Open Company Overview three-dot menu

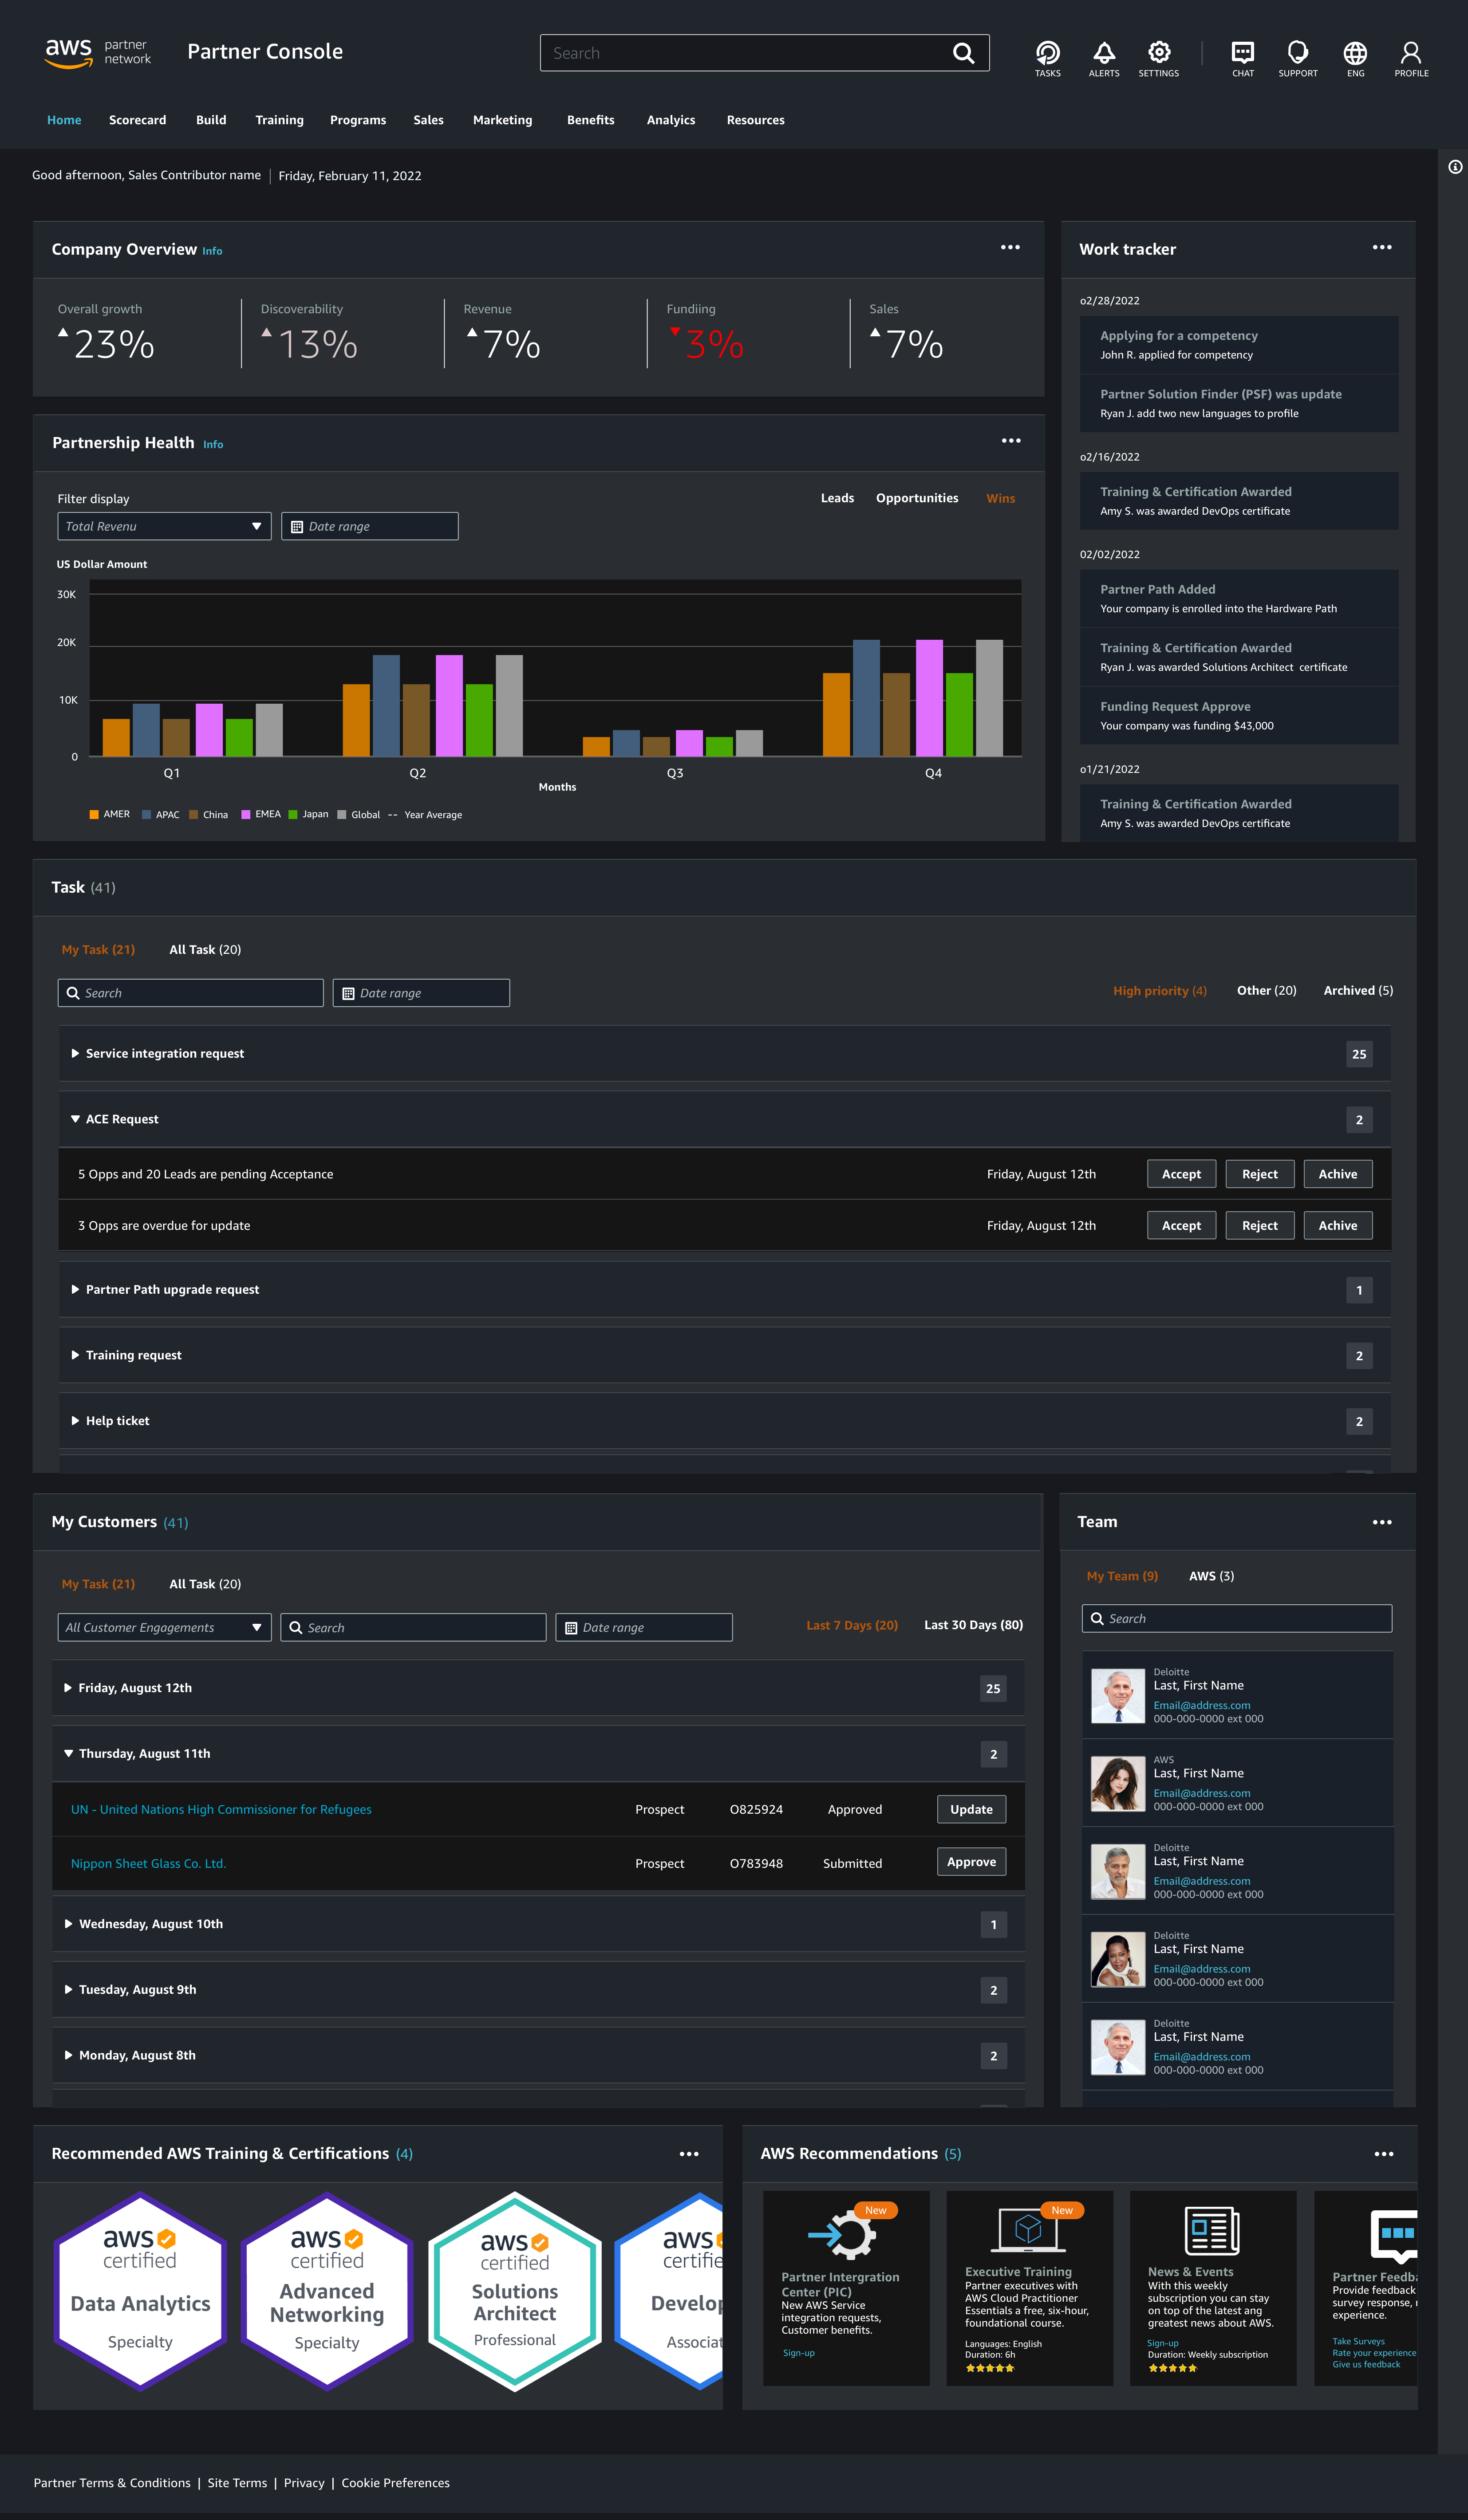coord(1010,248)
